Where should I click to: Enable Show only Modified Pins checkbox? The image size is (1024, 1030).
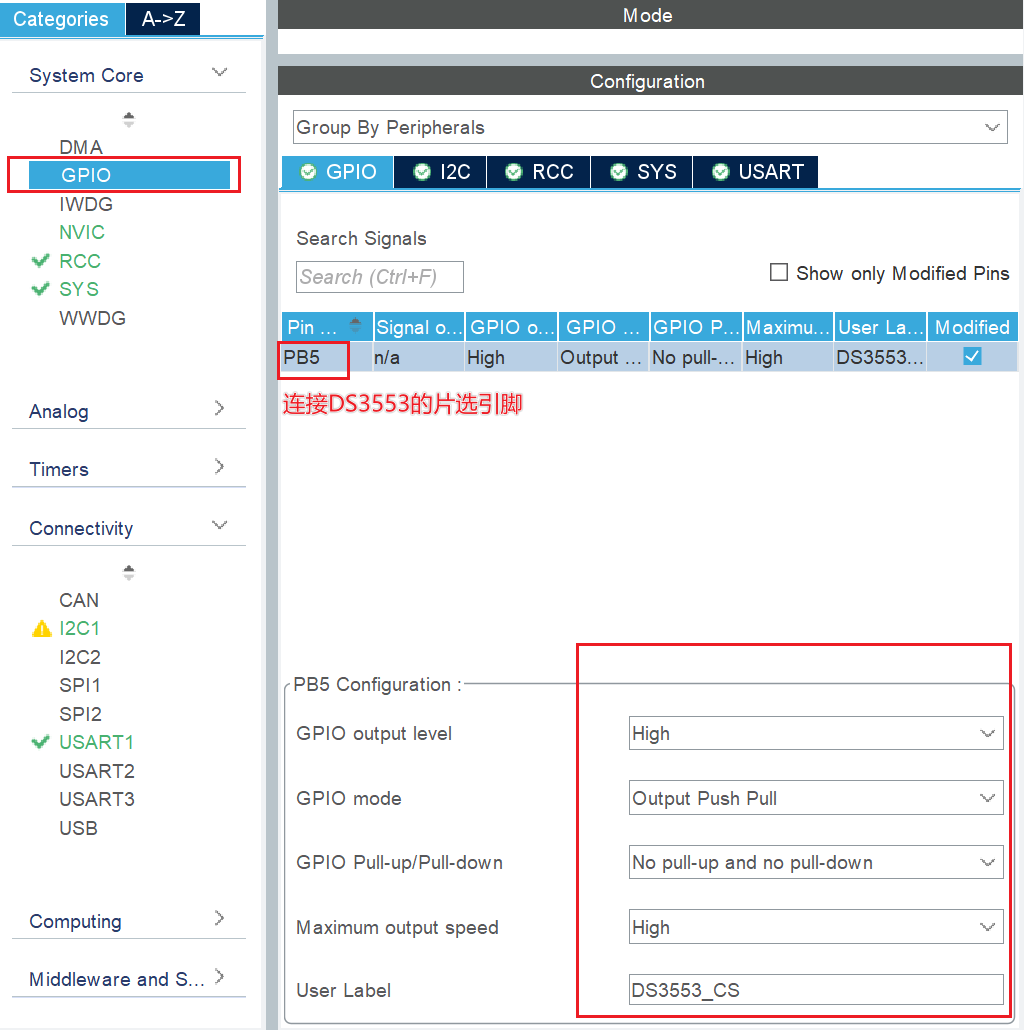coord(779,273)
